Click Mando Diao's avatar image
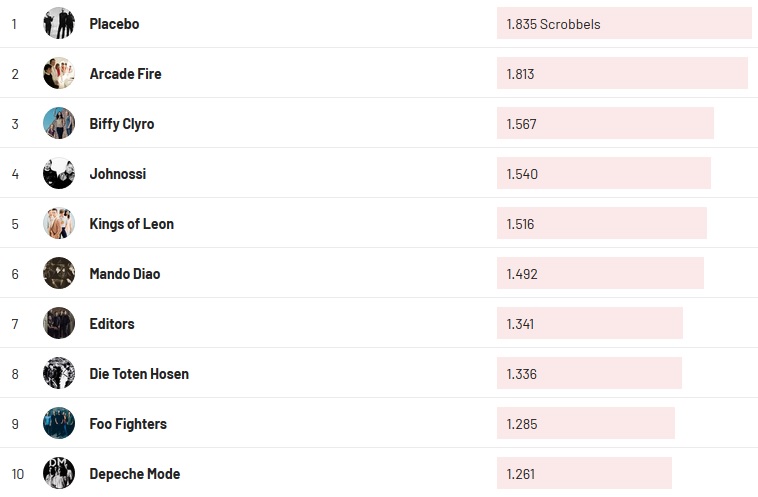Image resolution: width=758 pixels, height=497 pixels. pos(59,273)
